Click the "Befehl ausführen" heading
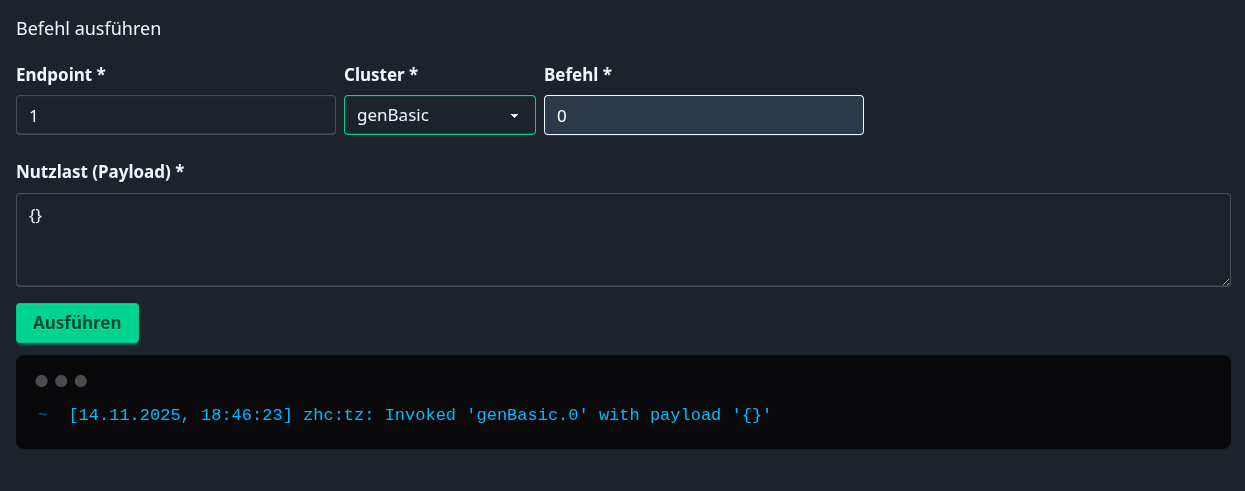 (89, 28)
